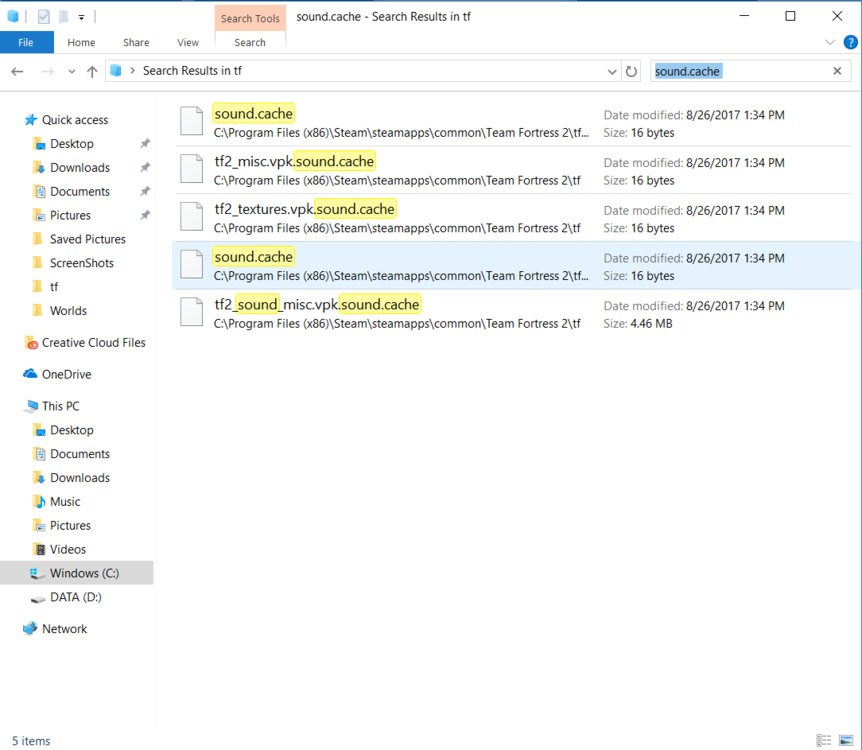Click file icon of tf2_textures.vpk.sound.cache
Image resolution: width=862 pixels, height=750 pixels.
192,217
